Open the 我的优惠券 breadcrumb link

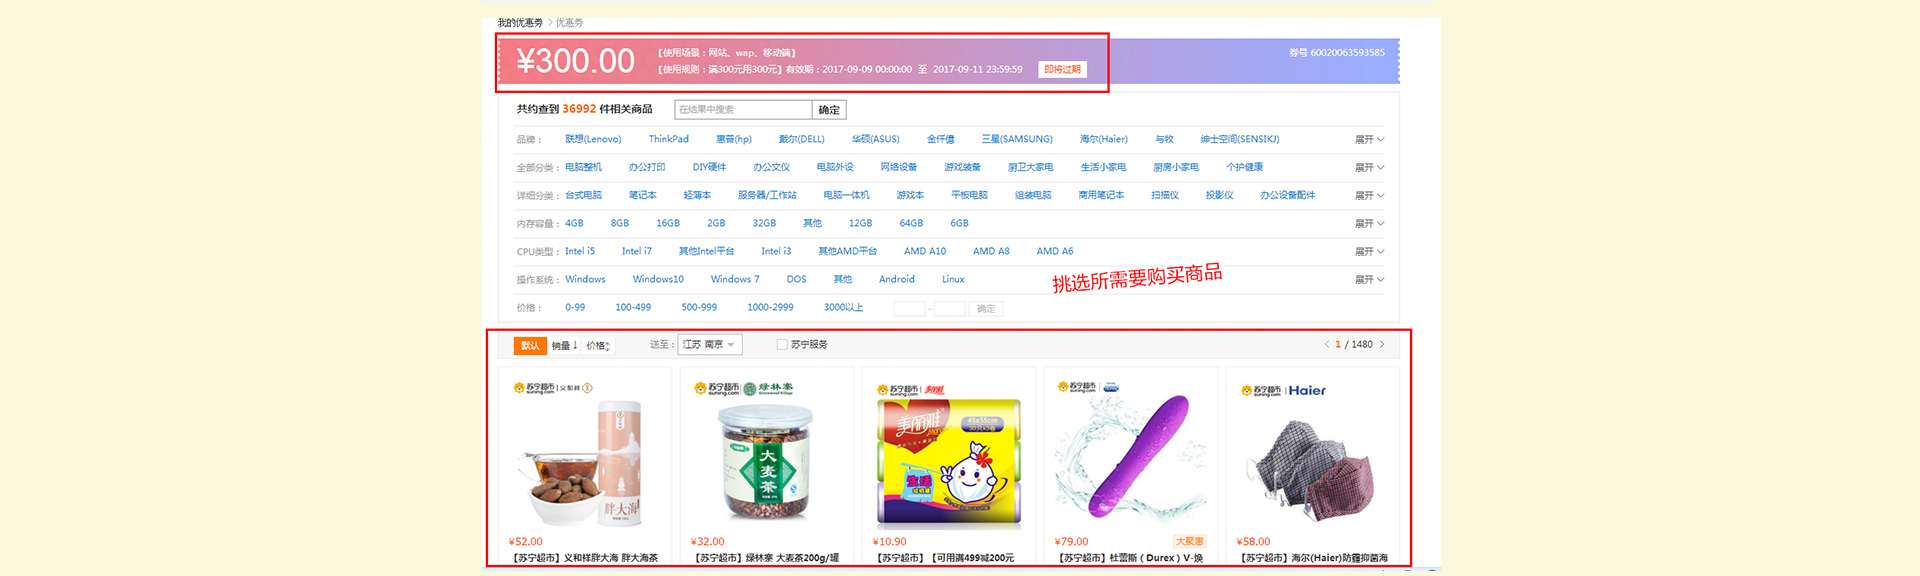[520, 22]
